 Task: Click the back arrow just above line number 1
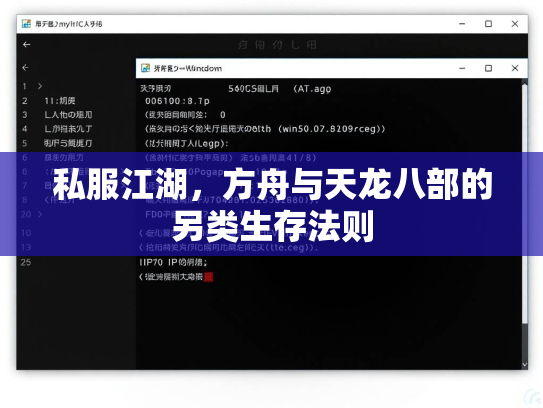tap(25, 68)
